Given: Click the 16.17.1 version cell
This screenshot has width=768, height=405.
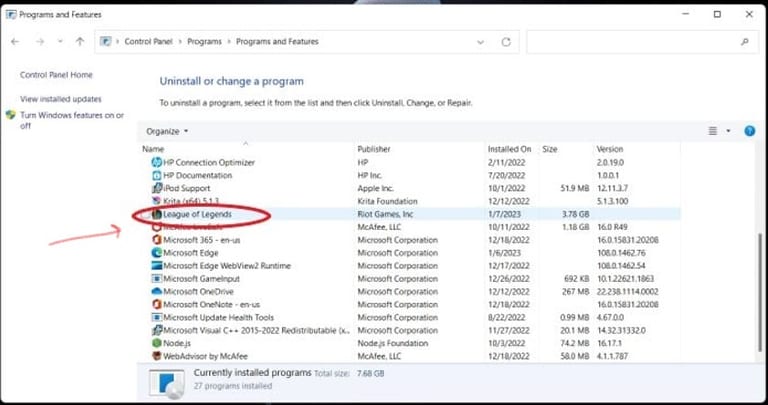Looking at the screenshot, I should [x=609, y=343].
